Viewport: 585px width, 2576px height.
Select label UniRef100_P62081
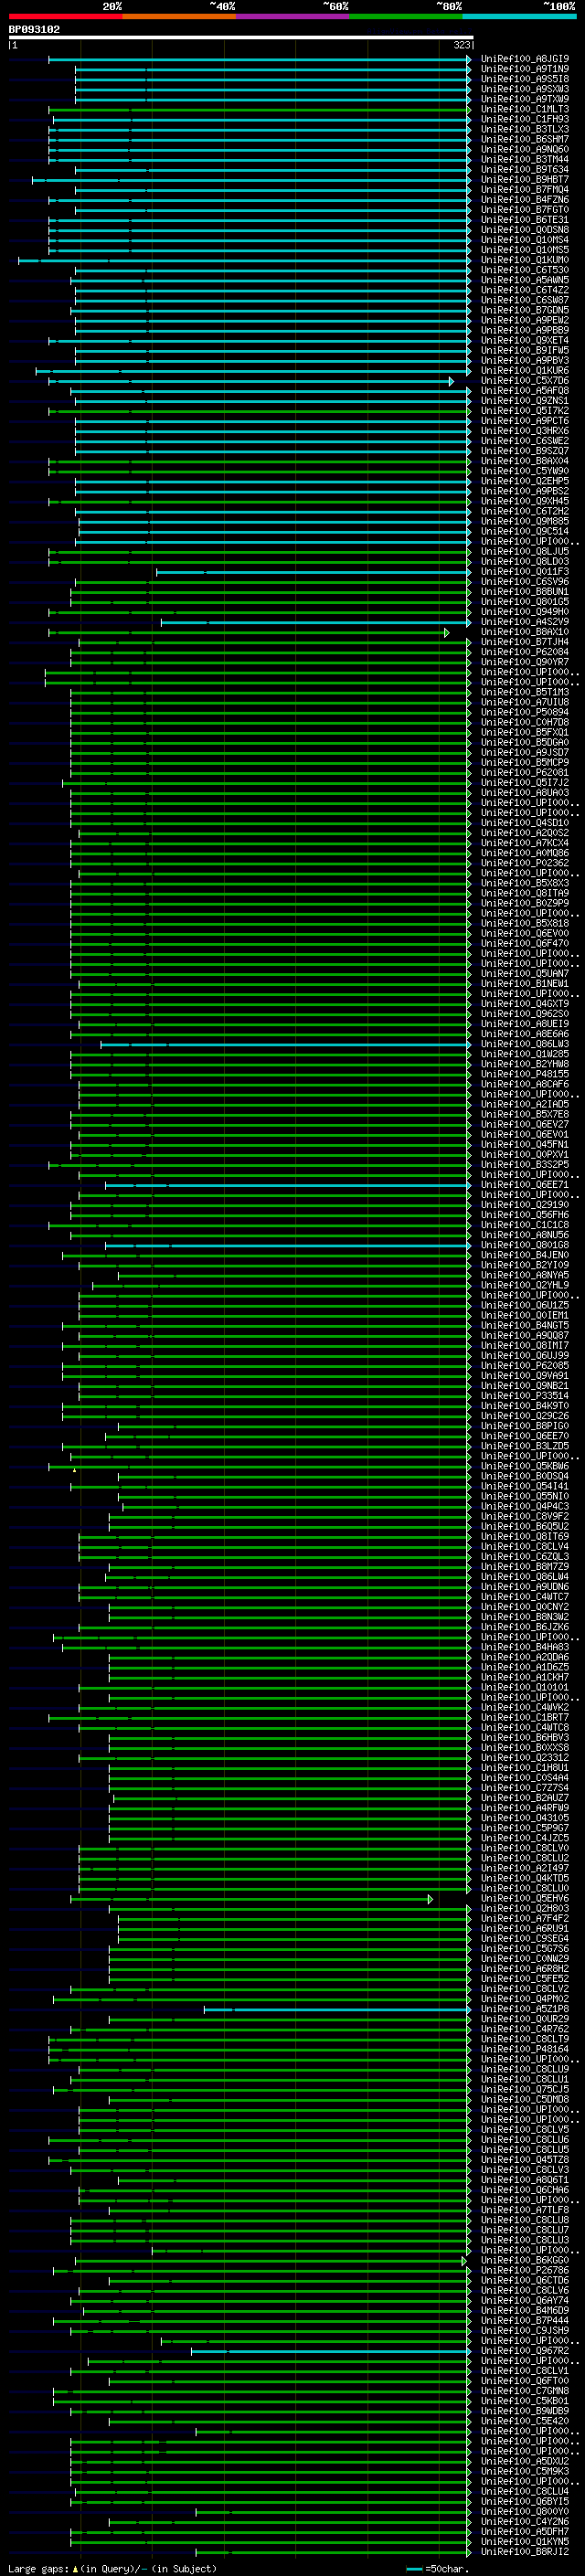tap(525, 772)
